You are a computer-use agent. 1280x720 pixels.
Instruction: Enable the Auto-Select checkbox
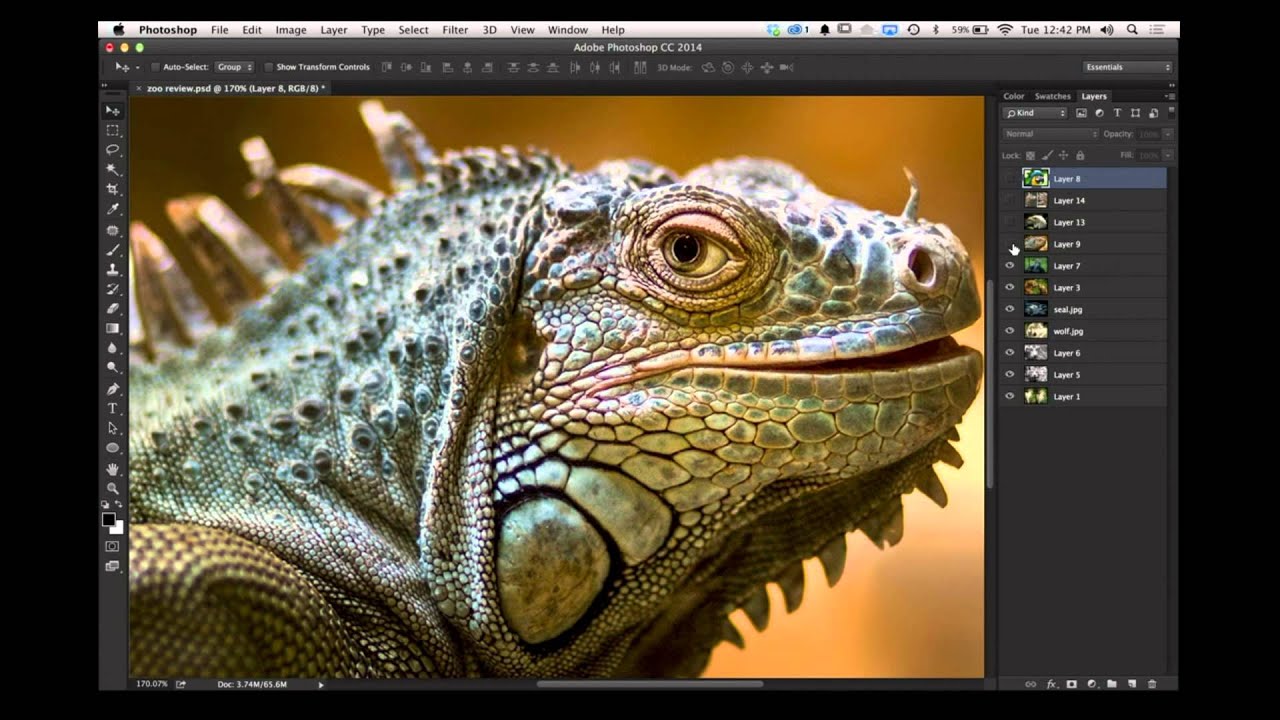(155, 67)
